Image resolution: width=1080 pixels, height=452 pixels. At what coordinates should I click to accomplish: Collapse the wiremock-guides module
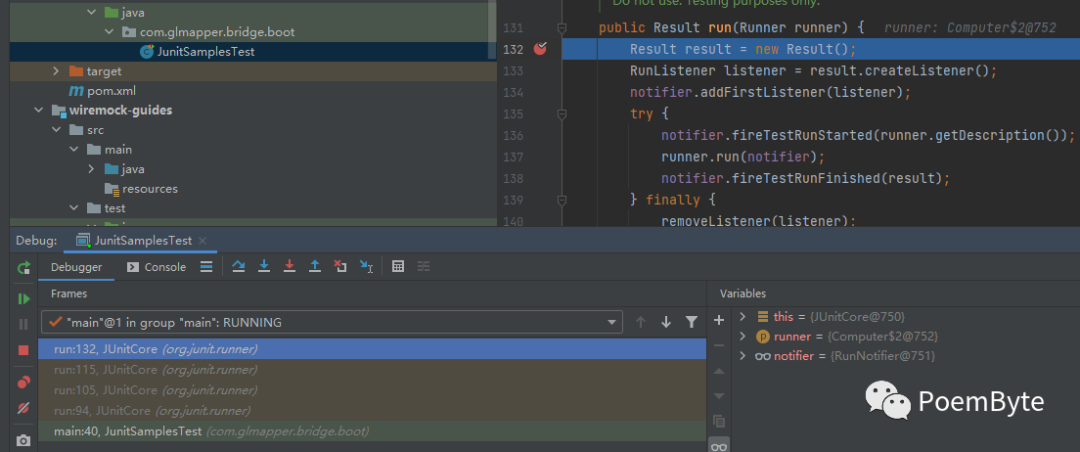click(x=39, y=110)
